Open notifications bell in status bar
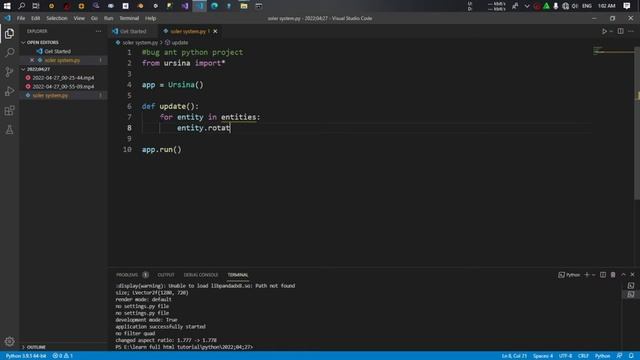Viewport: 640px width, 360px height. [x=631, y=356]
